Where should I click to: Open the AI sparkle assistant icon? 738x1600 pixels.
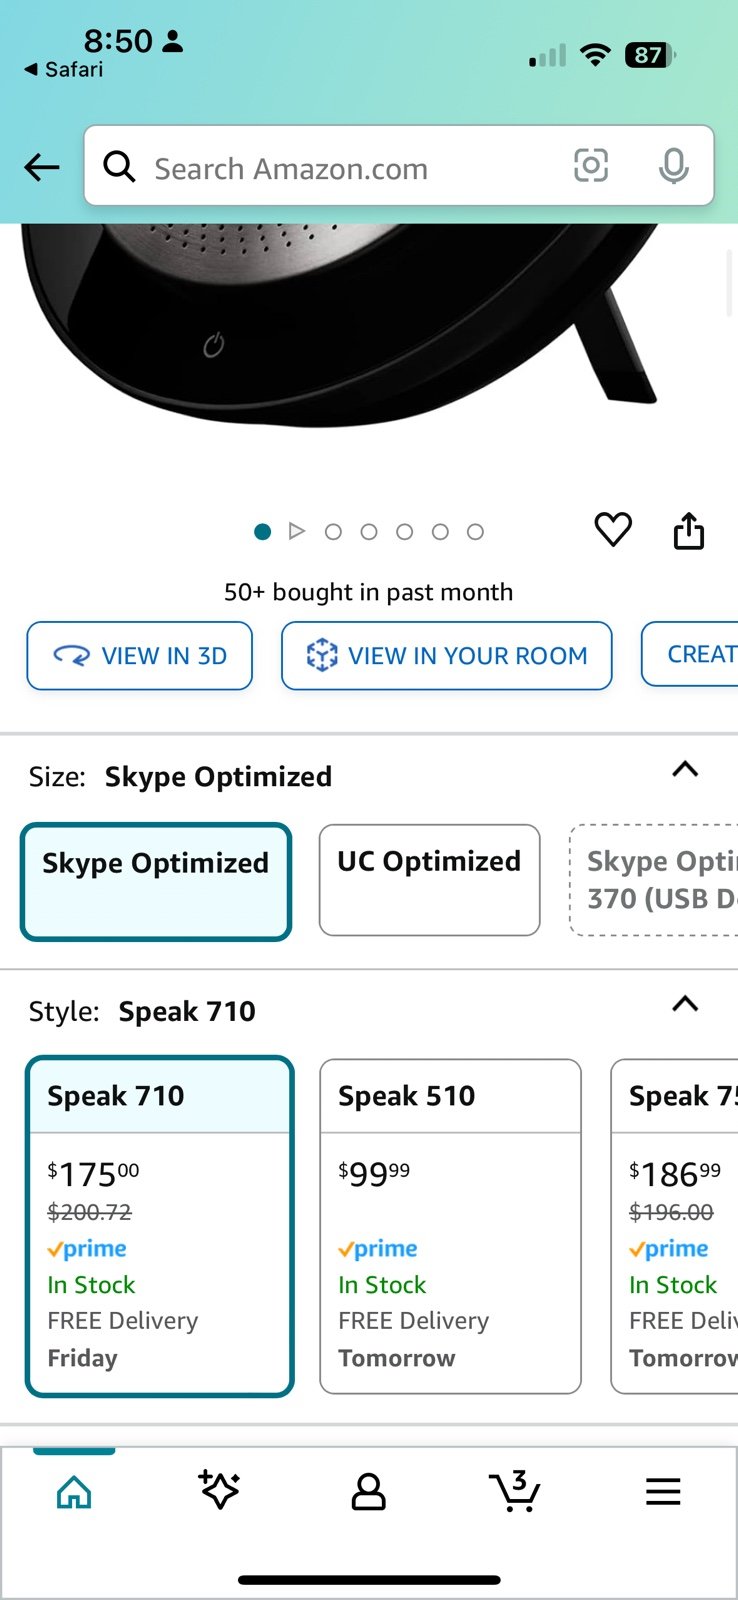[219, 1490]
